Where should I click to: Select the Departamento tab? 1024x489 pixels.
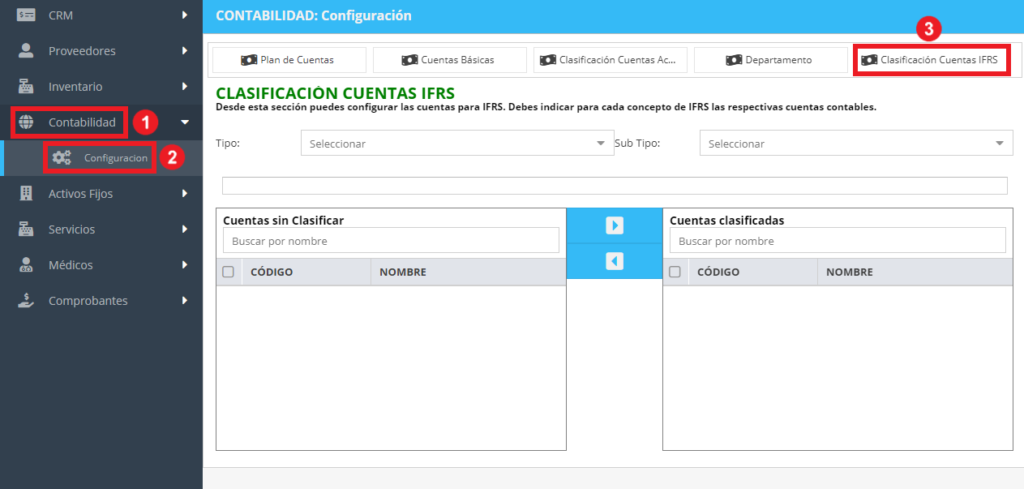(771, 60)
